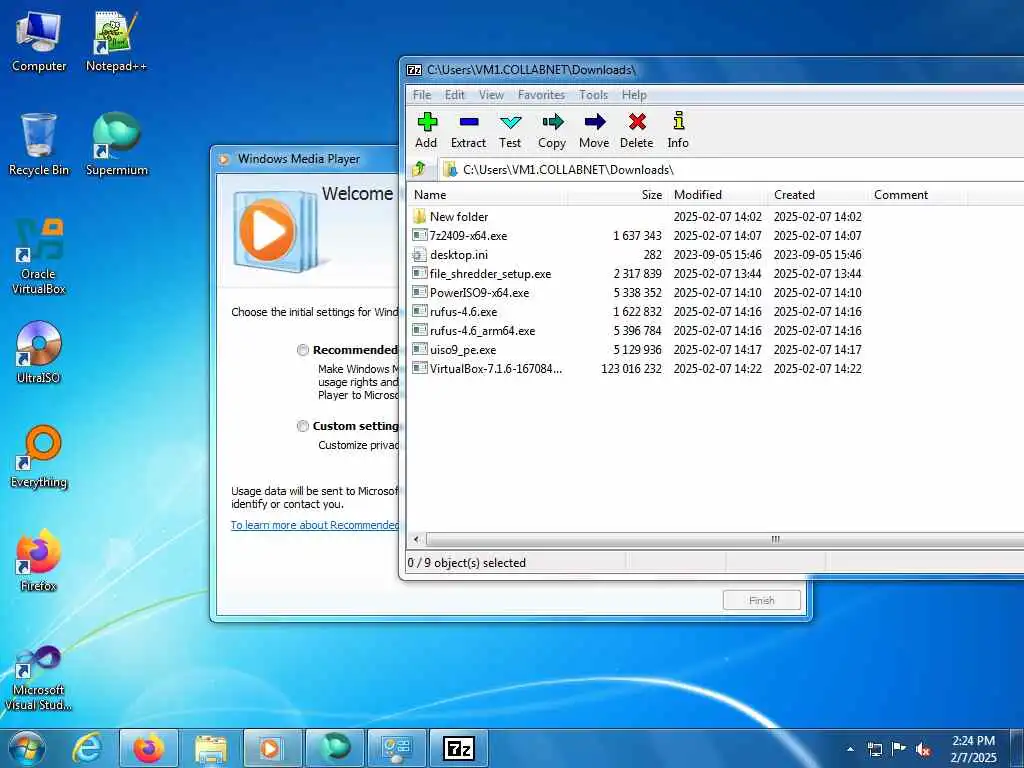1024x768 pixels.
Task: Switch to Firefox on the taskbar
Action: click(x=148, y=748)
